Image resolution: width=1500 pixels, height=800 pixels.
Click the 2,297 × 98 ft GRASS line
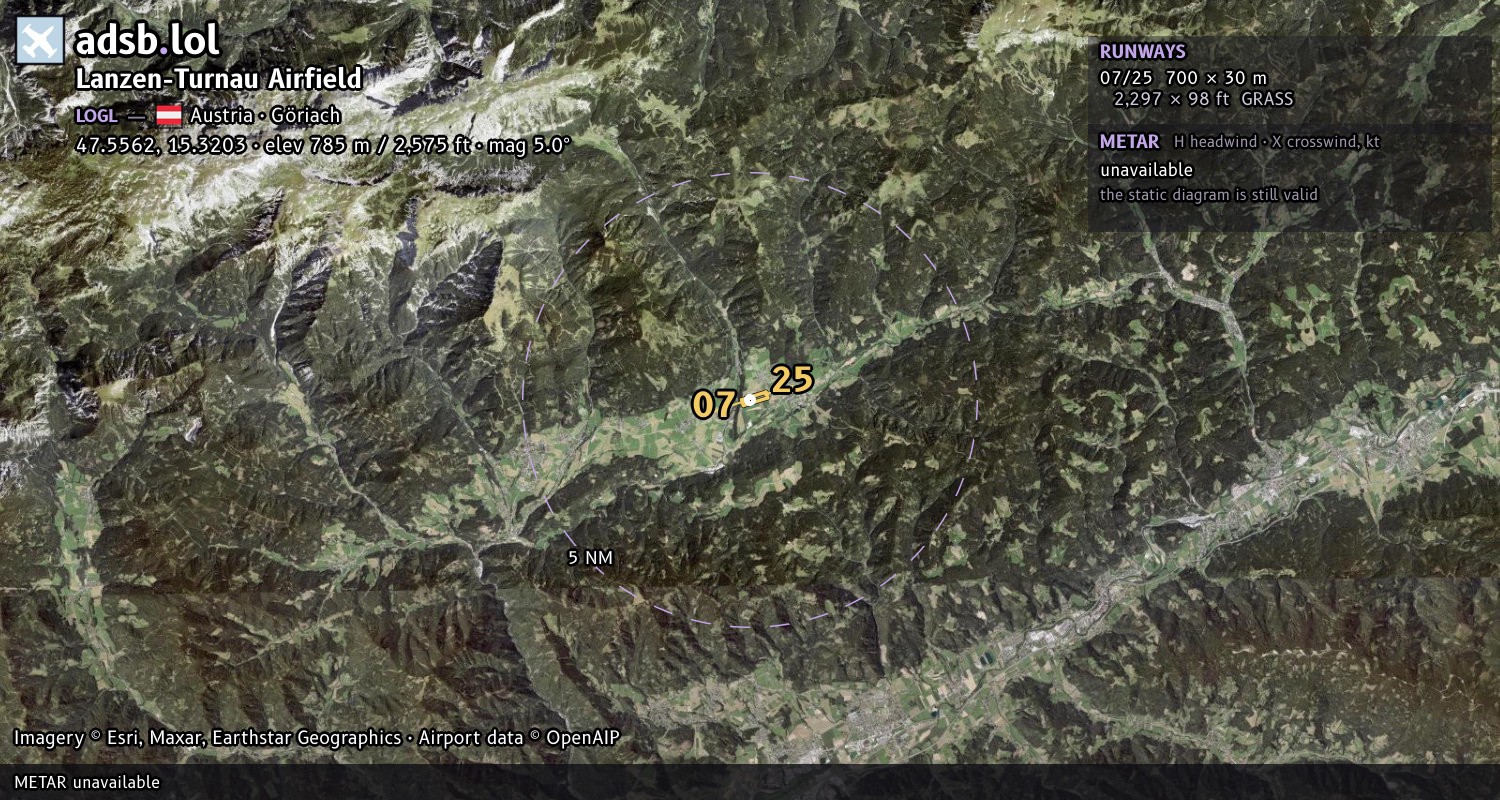point(1204,99)
